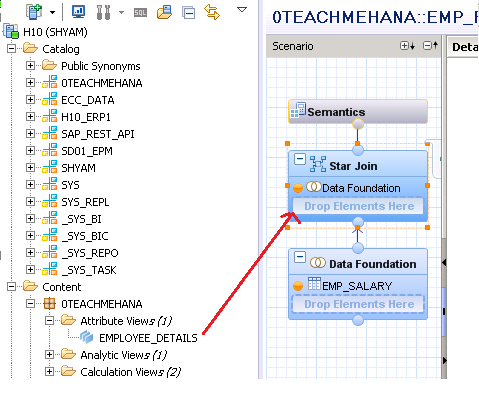The image size is (479, 393).
Task: Expand the _SYS_BI schema
Action: point(30,218)
